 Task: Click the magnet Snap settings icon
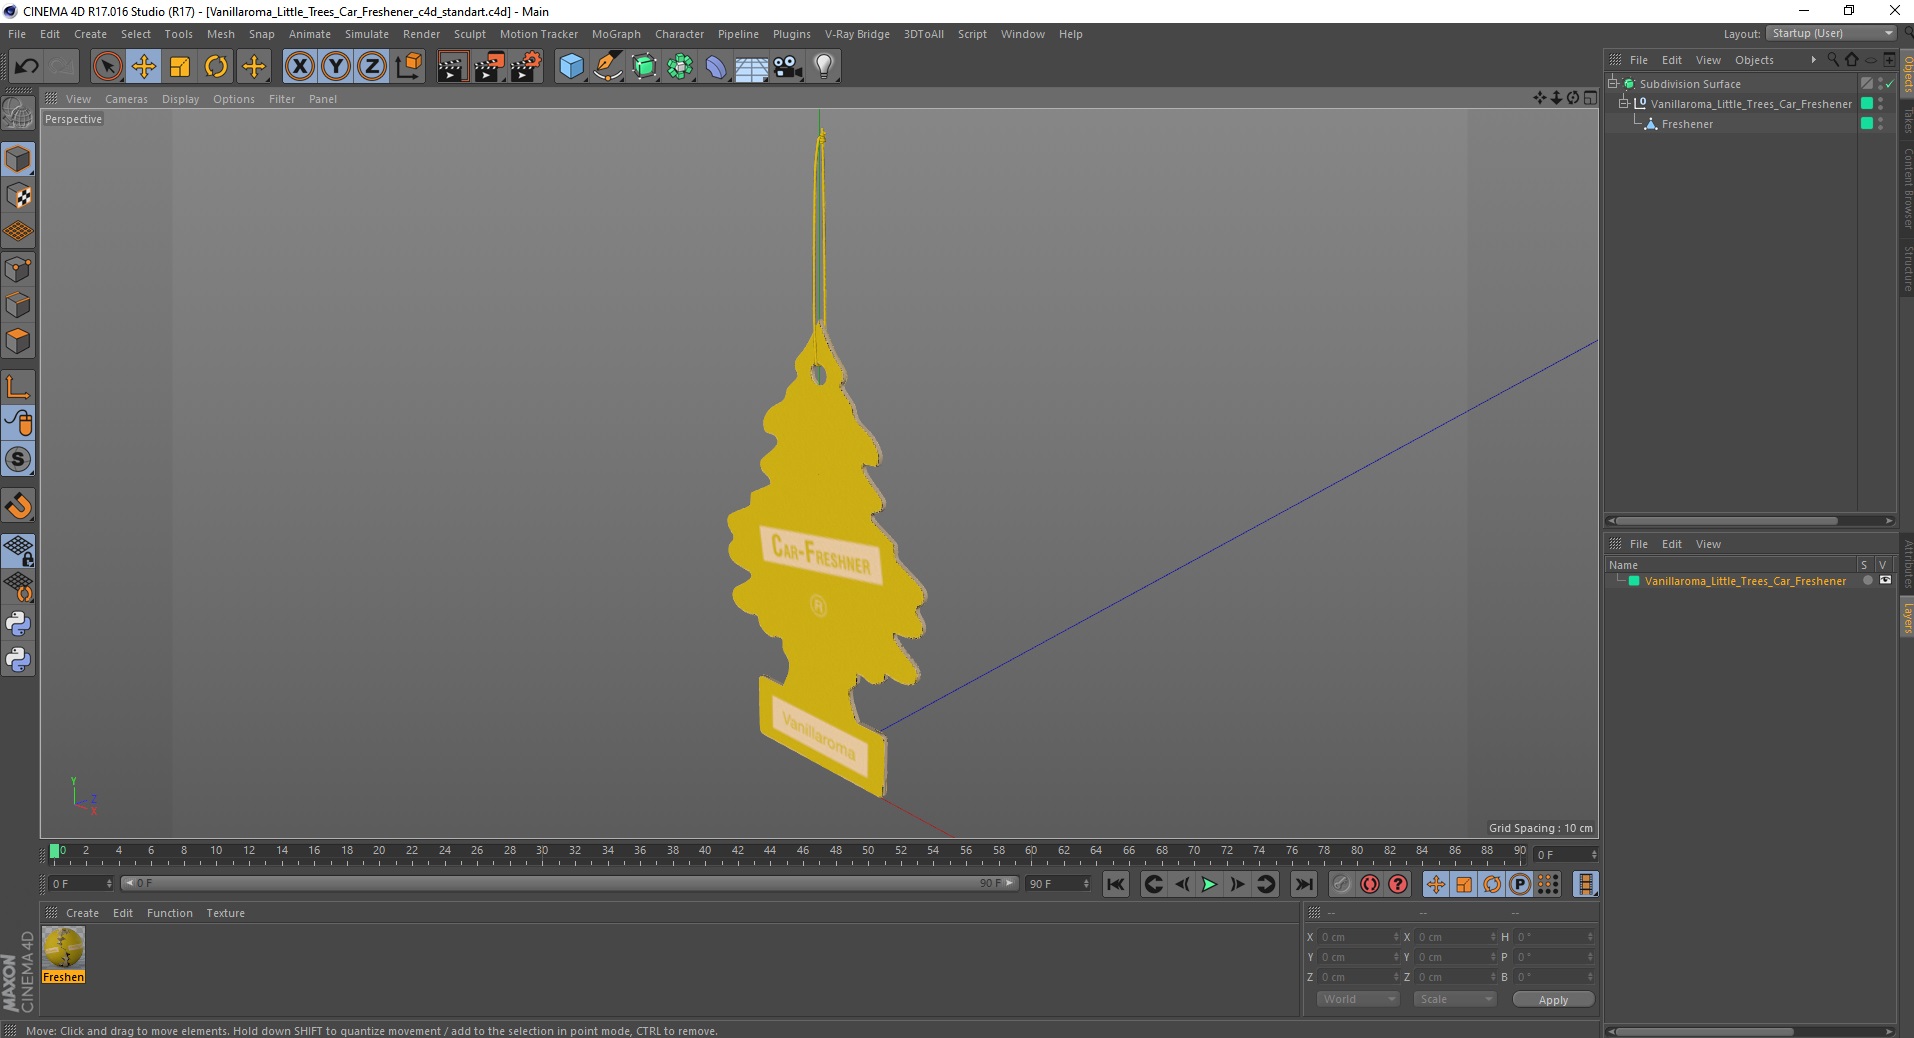pos(18,506)
